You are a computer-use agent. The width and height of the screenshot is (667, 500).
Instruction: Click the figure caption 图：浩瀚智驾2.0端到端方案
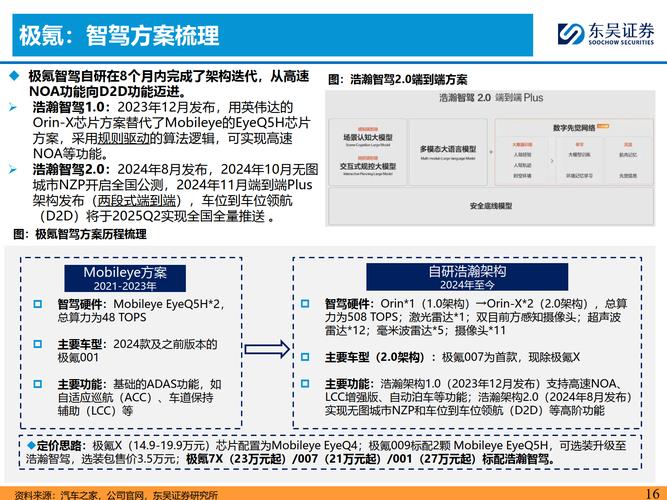coord(398,80)
